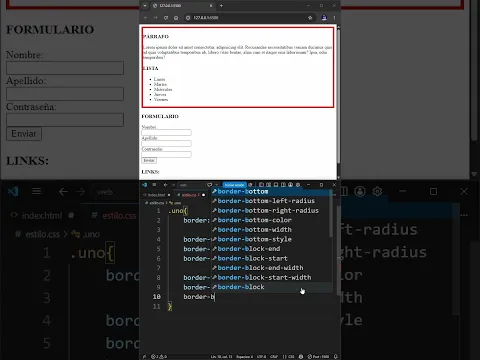Expand the Copilot chat dropdown arrow
Screen dimensions: 480x360
(x=216, y=185)
